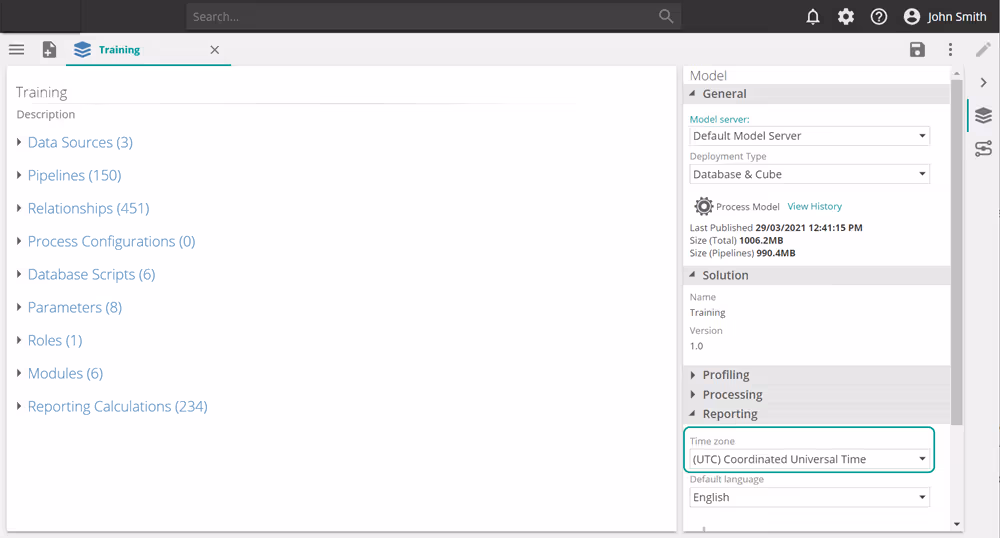Screen dimensions: 1000x538
Task: Open the vertical three-dot more menu
Action: (x=950, y=50)
